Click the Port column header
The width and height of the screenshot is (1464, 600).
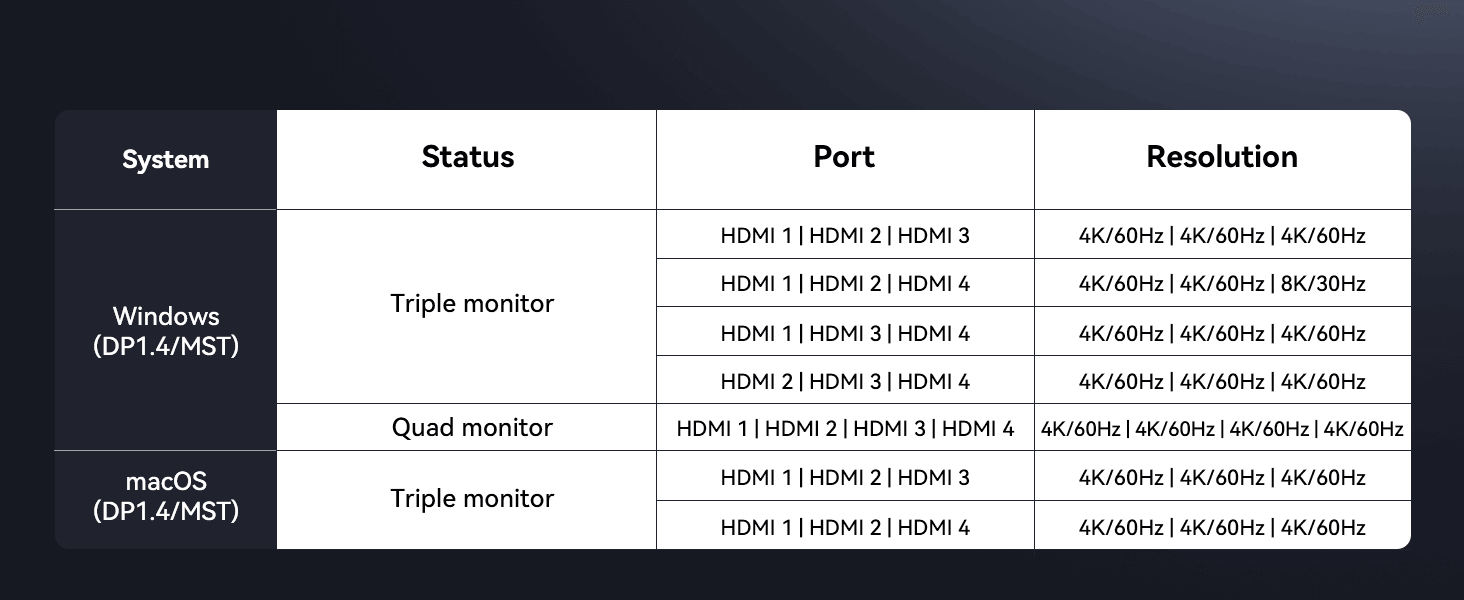click(x=844, y=157)
